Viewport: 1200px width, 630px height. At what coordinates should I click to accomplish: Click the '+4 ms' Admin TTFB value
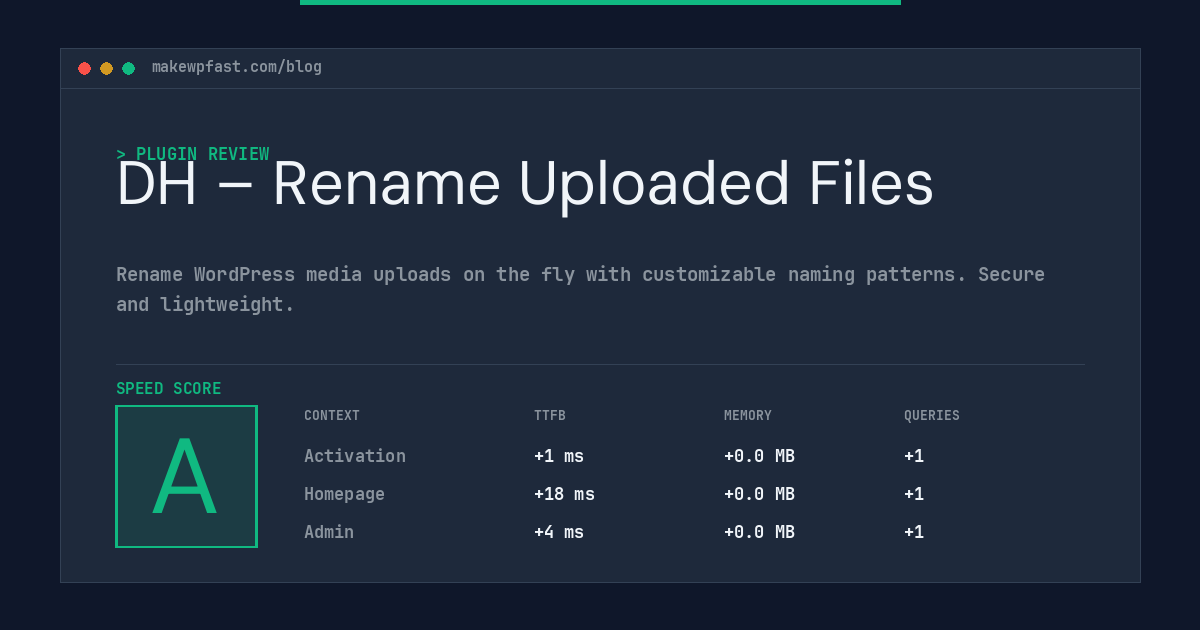coord(559,532)
